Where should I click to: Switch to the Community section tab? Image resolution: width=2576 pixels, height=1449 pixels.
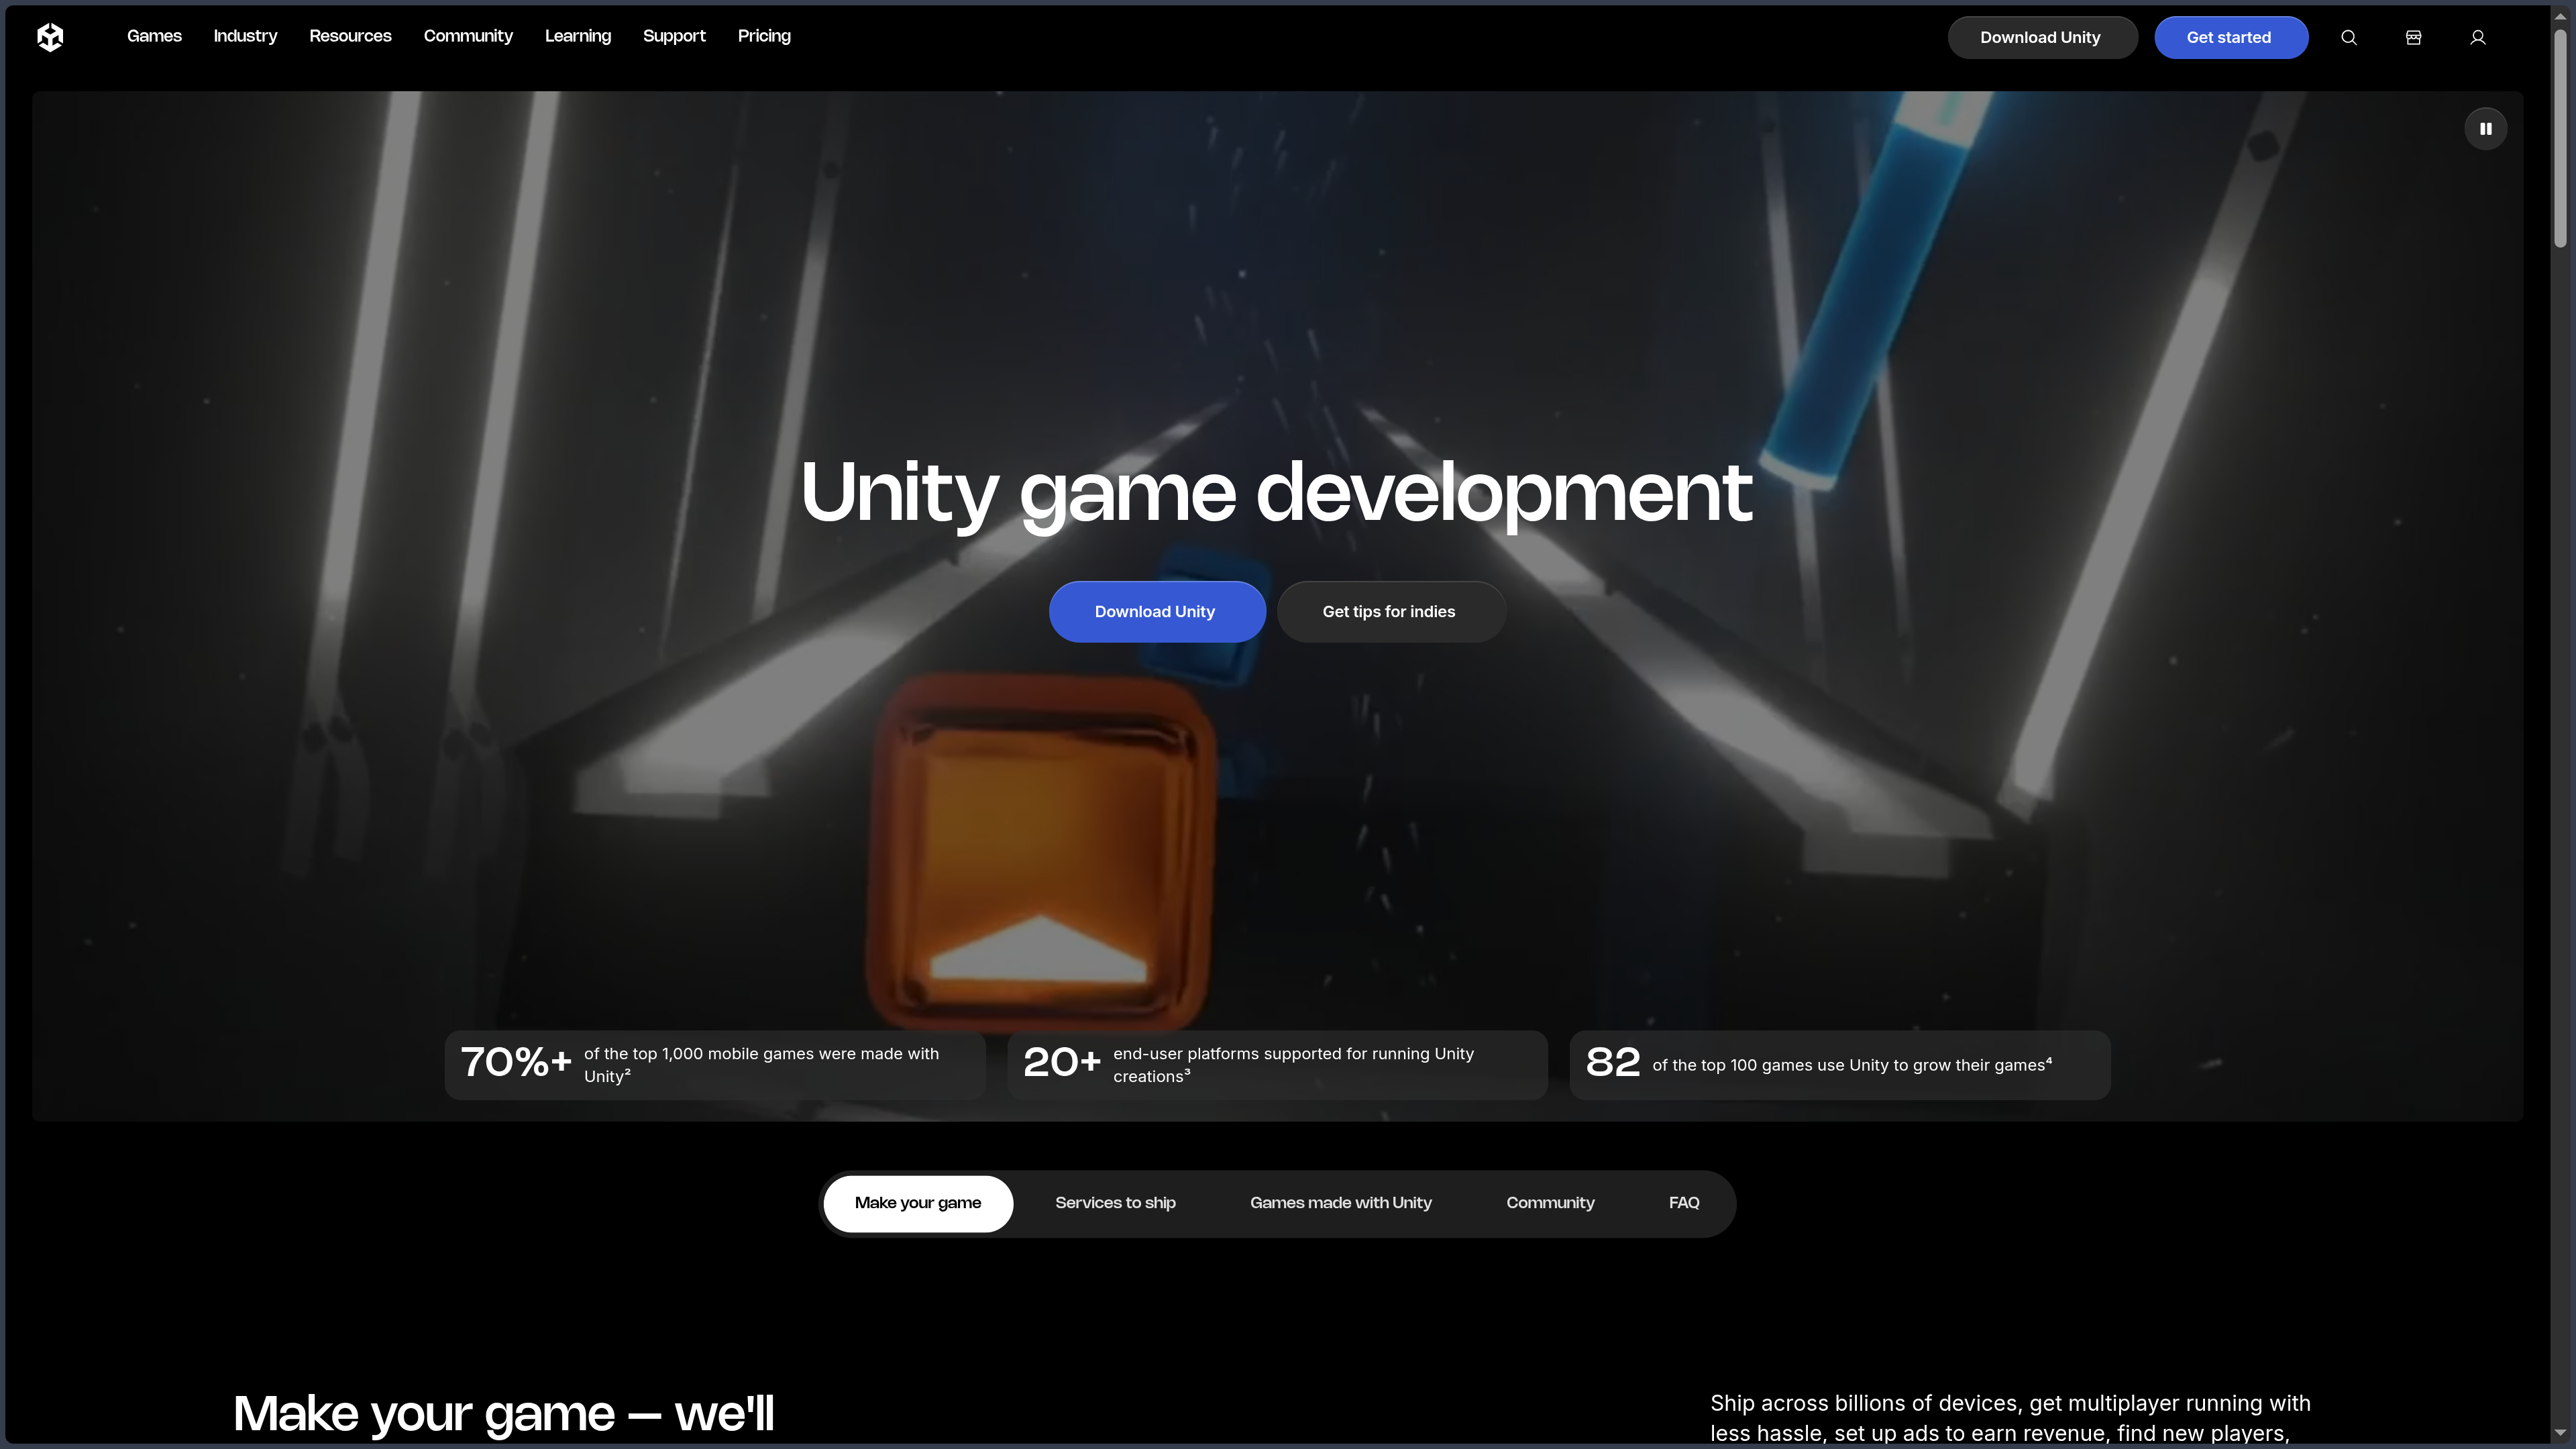1550,1203
